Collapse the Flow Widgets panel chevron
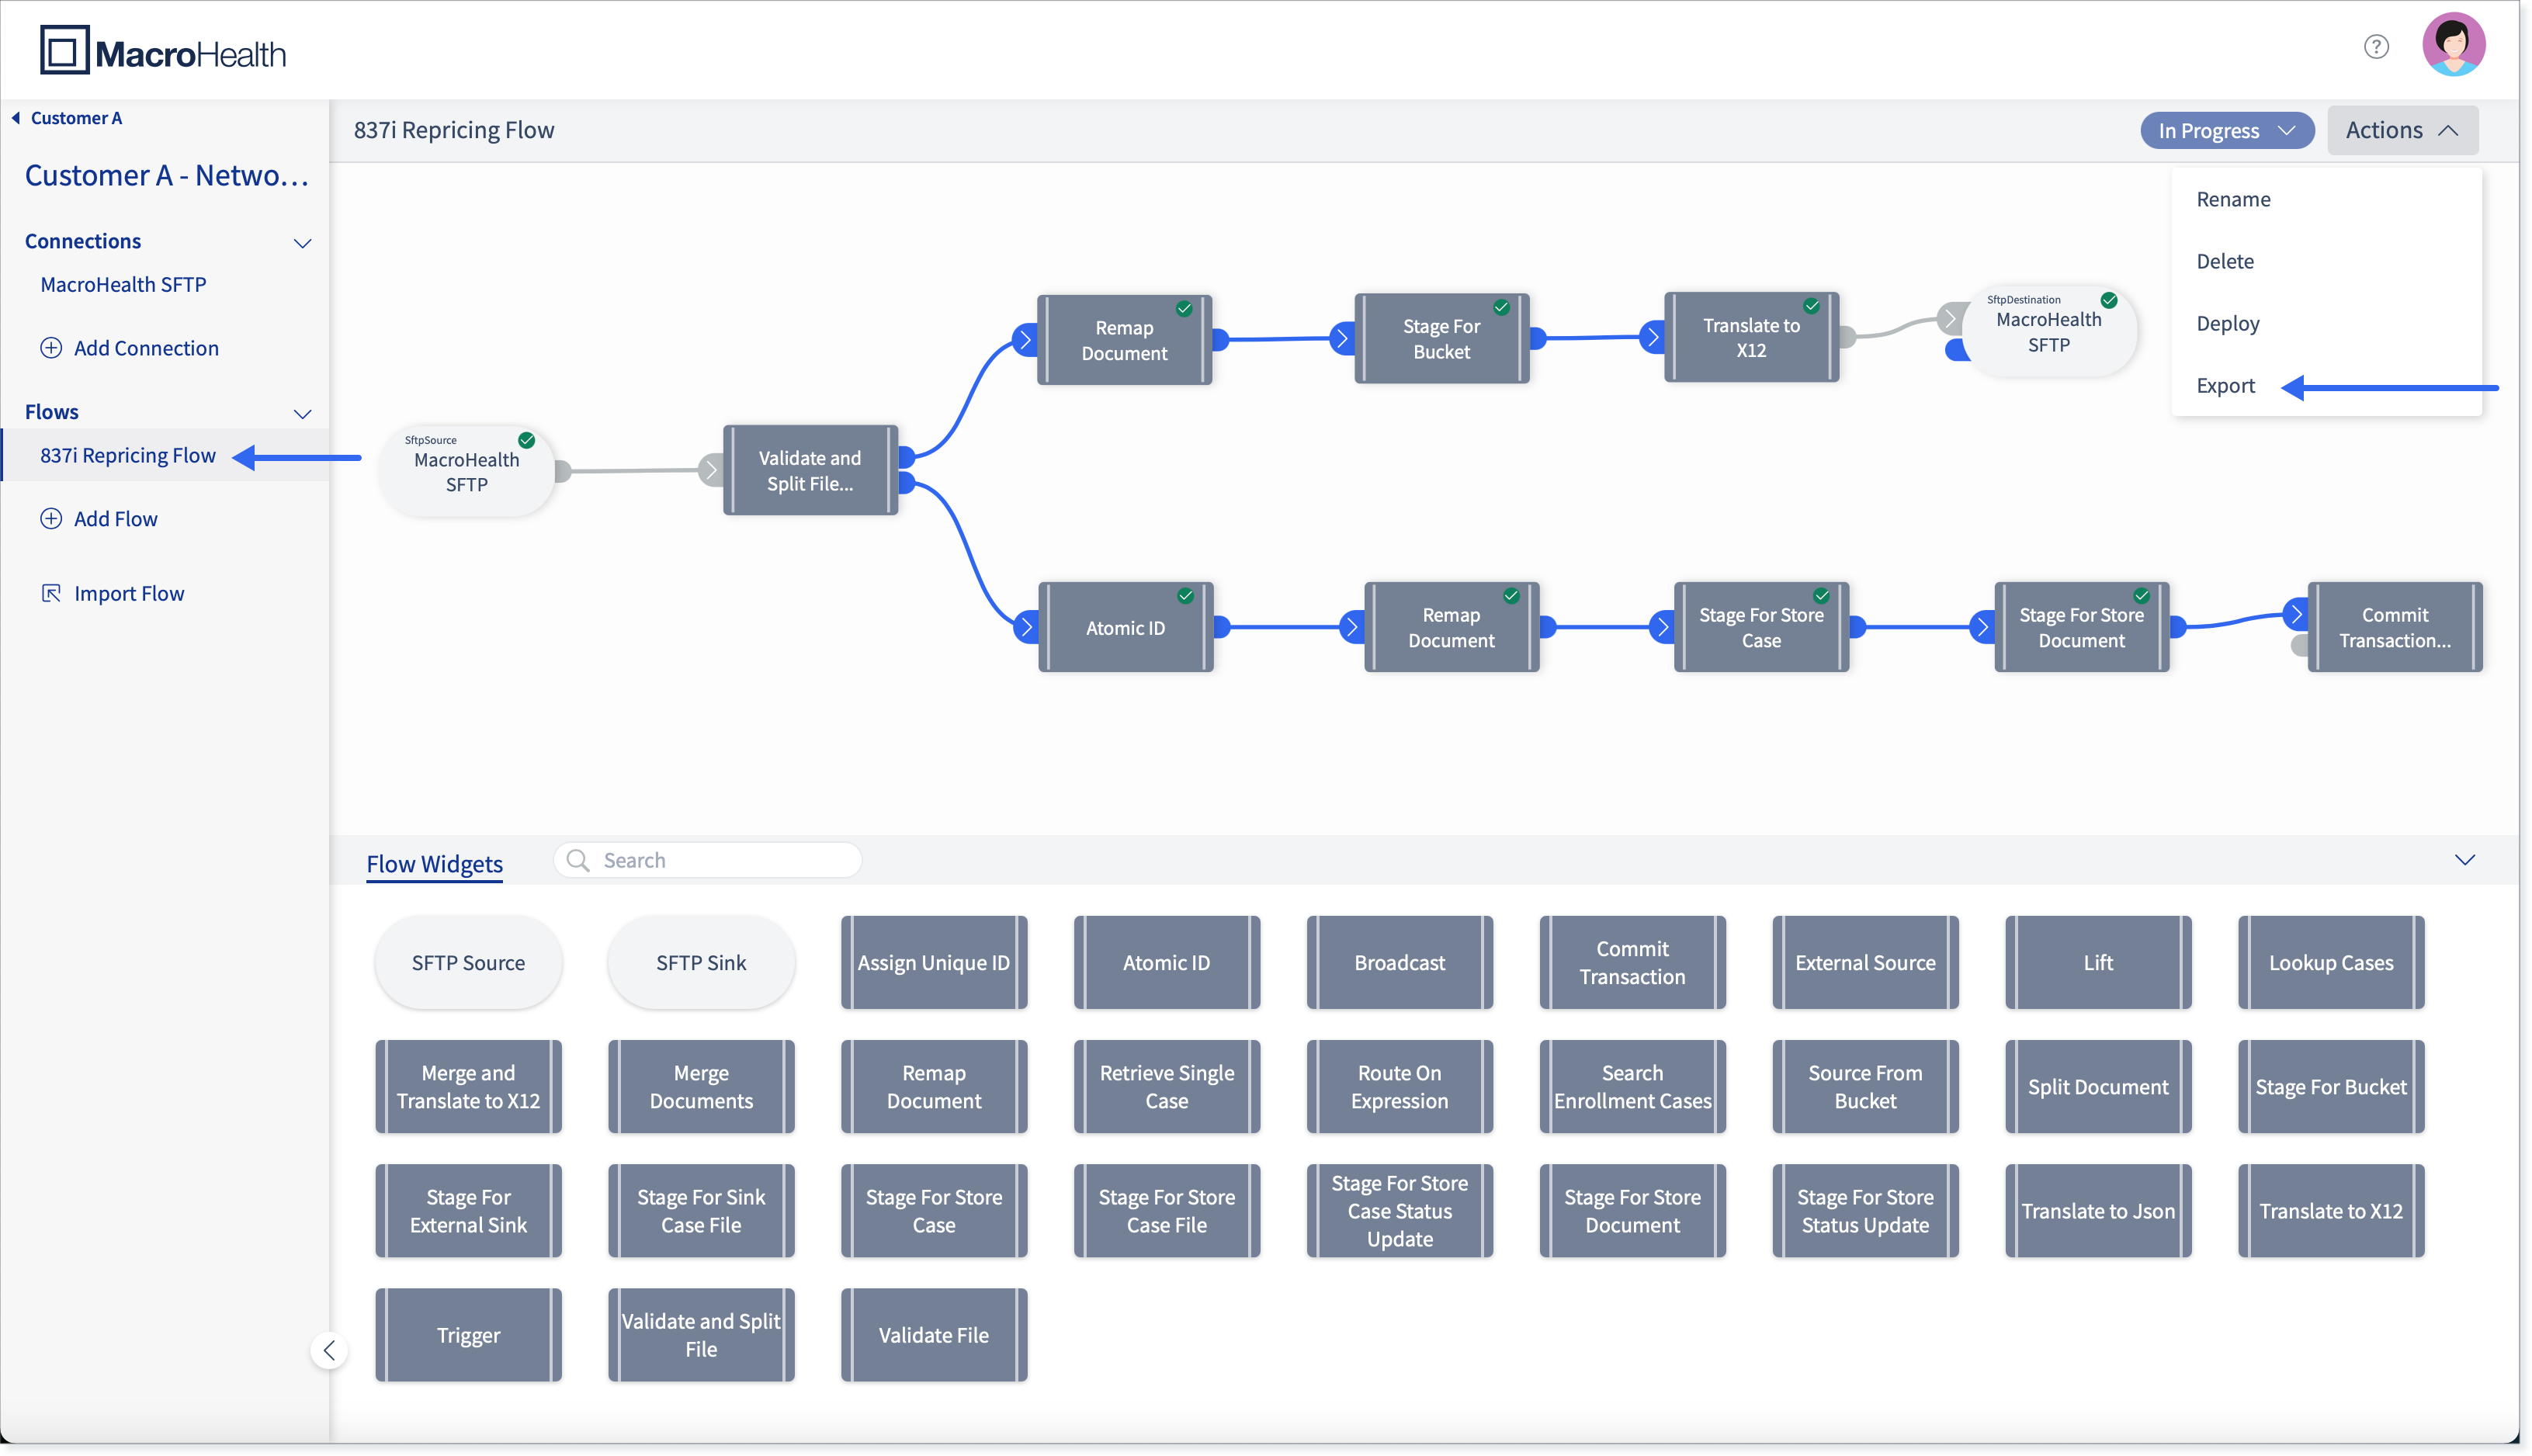 [x=2464, y=860]
